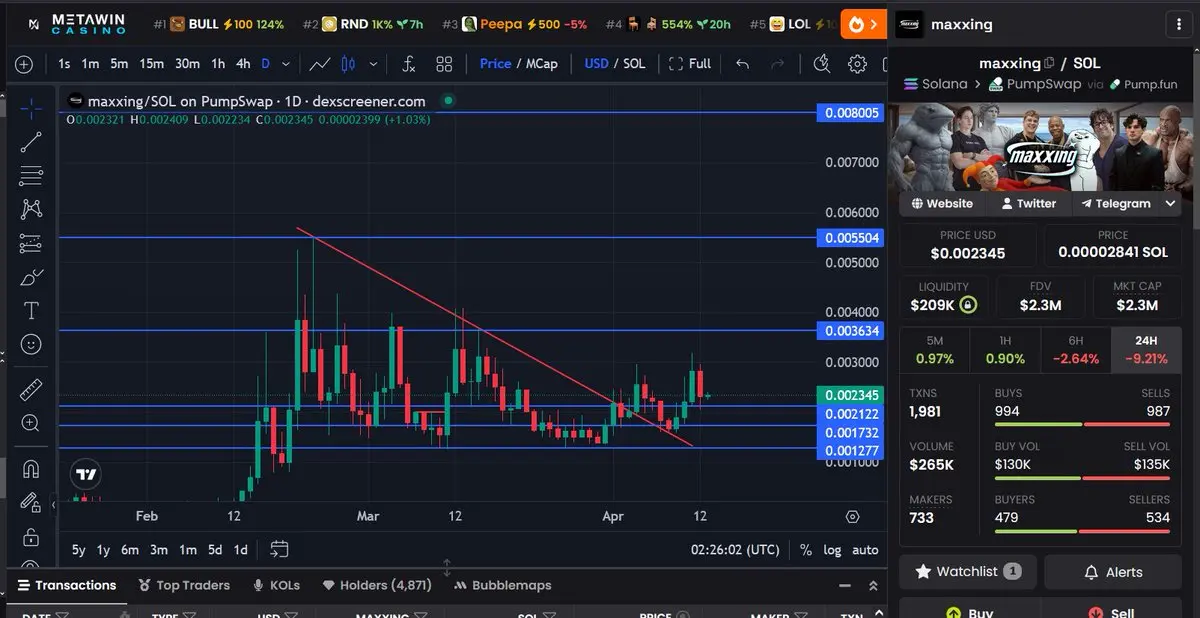
Task: Undo the last chart action
Action: pyautogui.click(x=742, y=64)
